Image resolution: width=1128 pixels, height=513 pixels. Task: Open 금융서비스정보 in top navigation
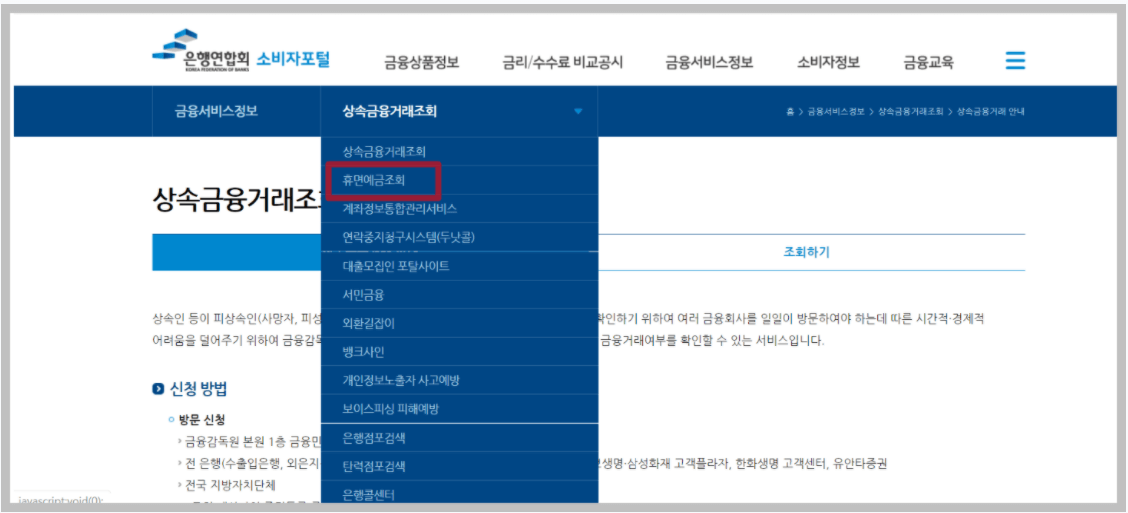[x=709, y=62]
